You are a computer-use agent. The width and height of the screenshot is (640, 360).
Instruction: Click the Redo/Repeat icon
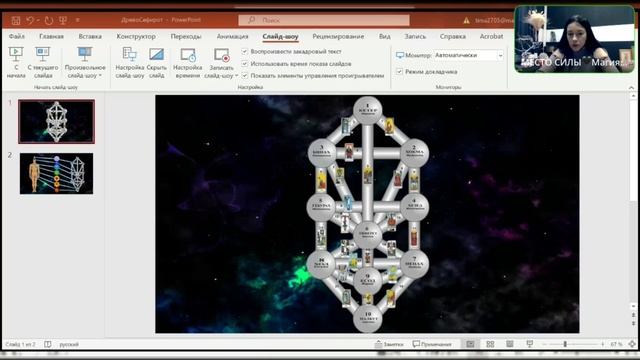tap(49, 20)
